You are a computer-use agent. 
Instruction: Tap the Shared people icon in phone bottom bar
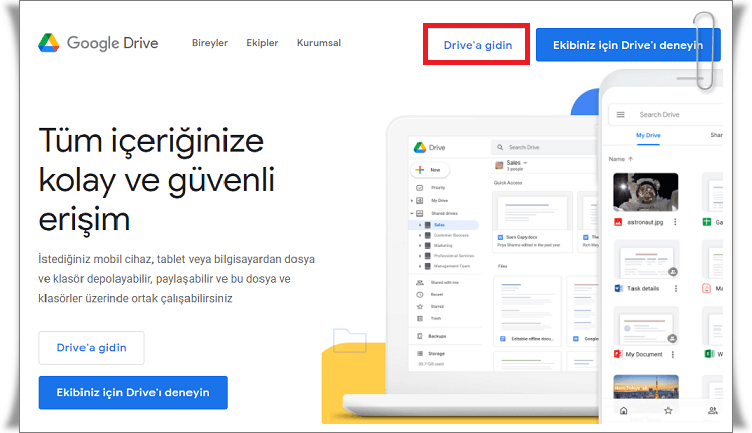pos(713,410)
